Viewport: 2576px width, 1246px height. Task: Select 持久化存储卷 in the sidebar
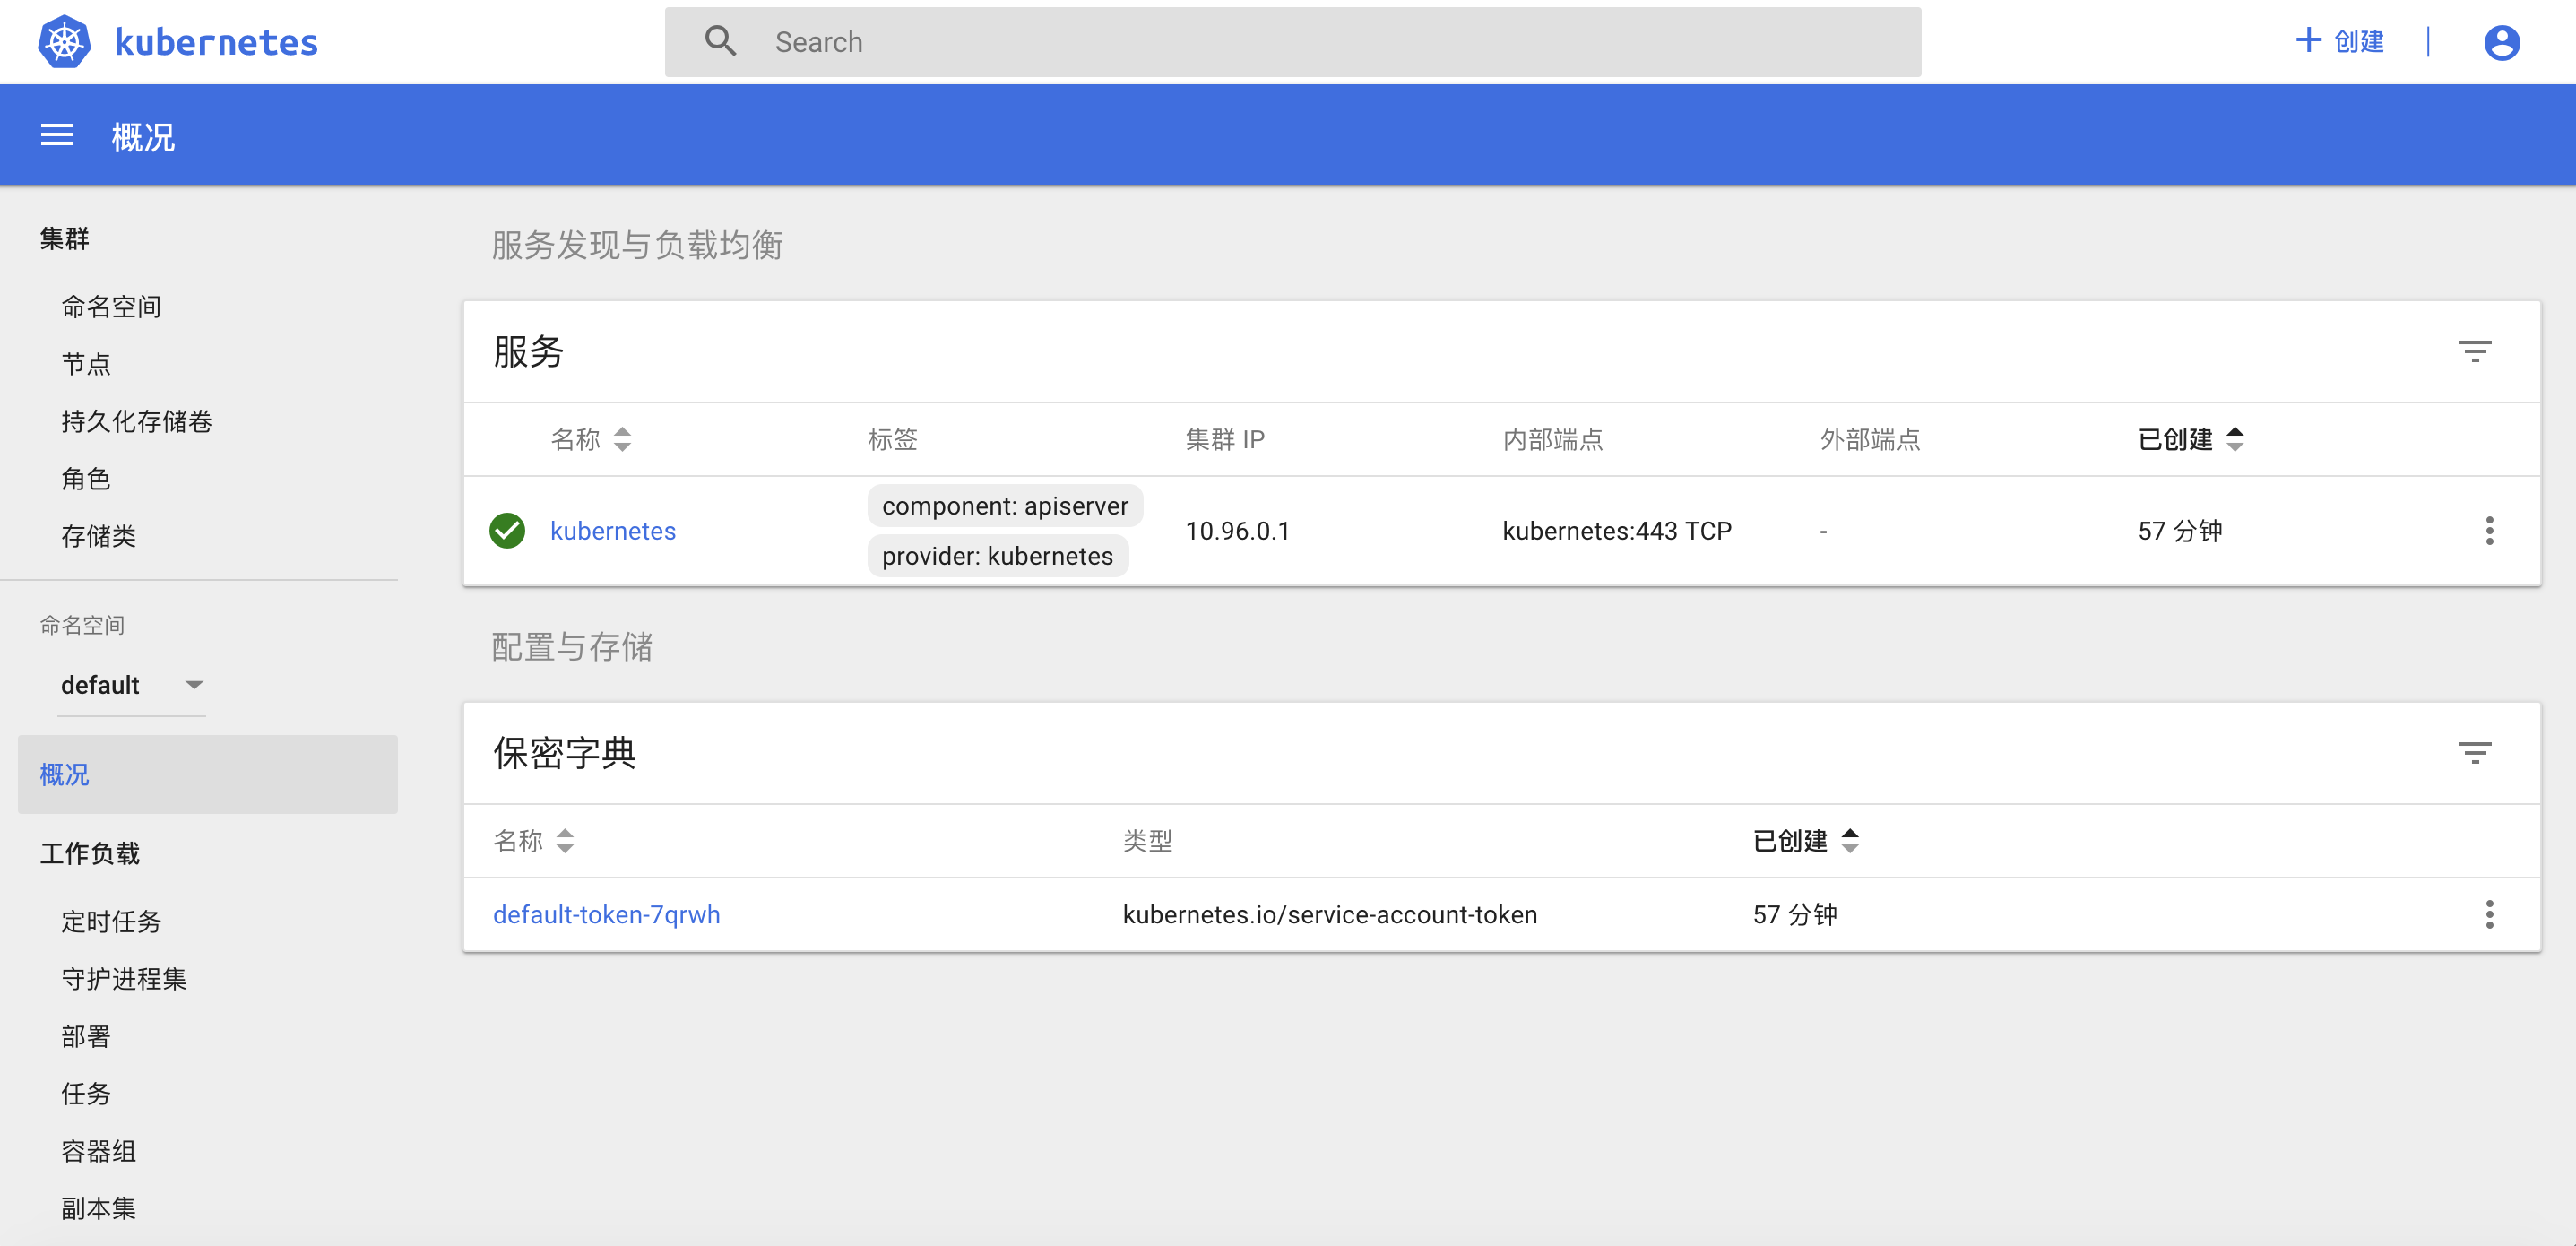point(137,421)
